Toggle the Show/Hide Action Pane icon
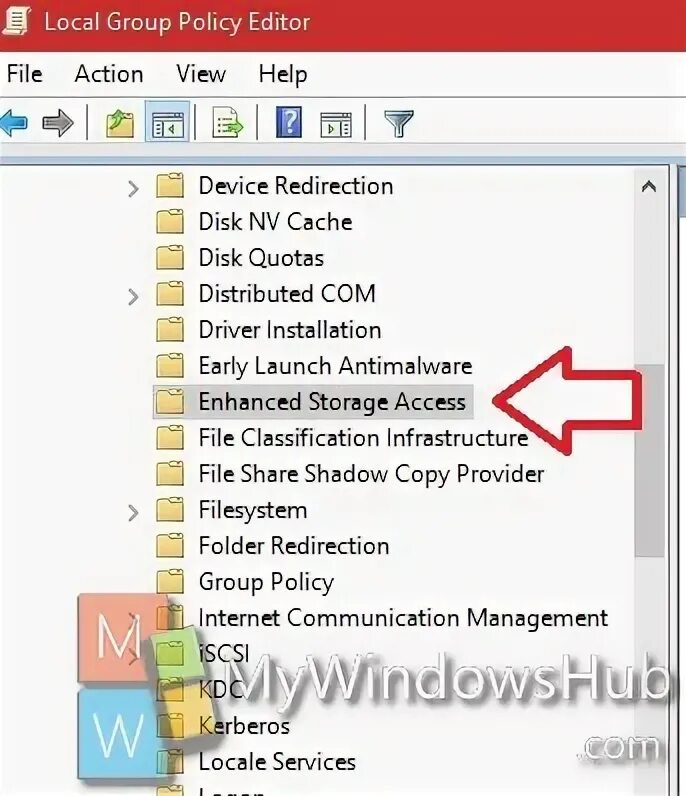 [336, 124]
